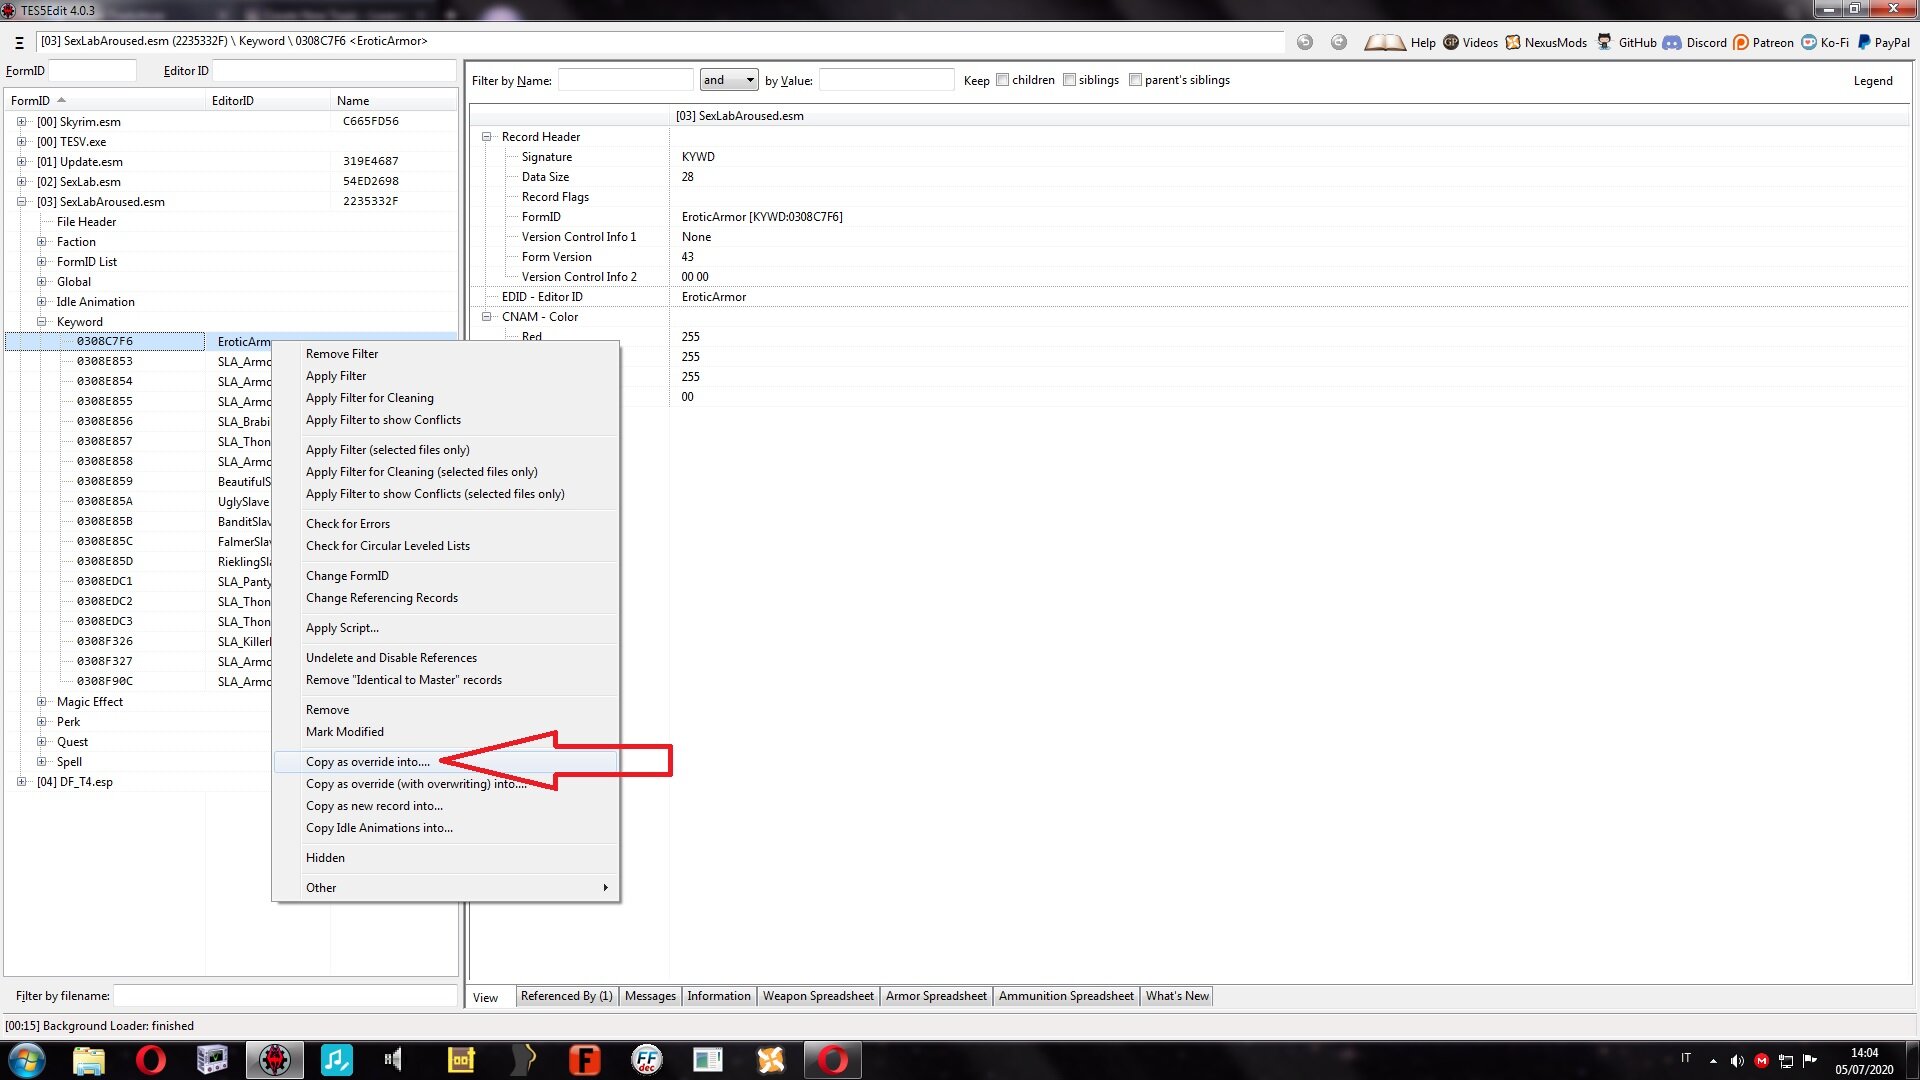1920x1080 pixels.
Task: Open the Patreon link
Action: [1763, 42]
